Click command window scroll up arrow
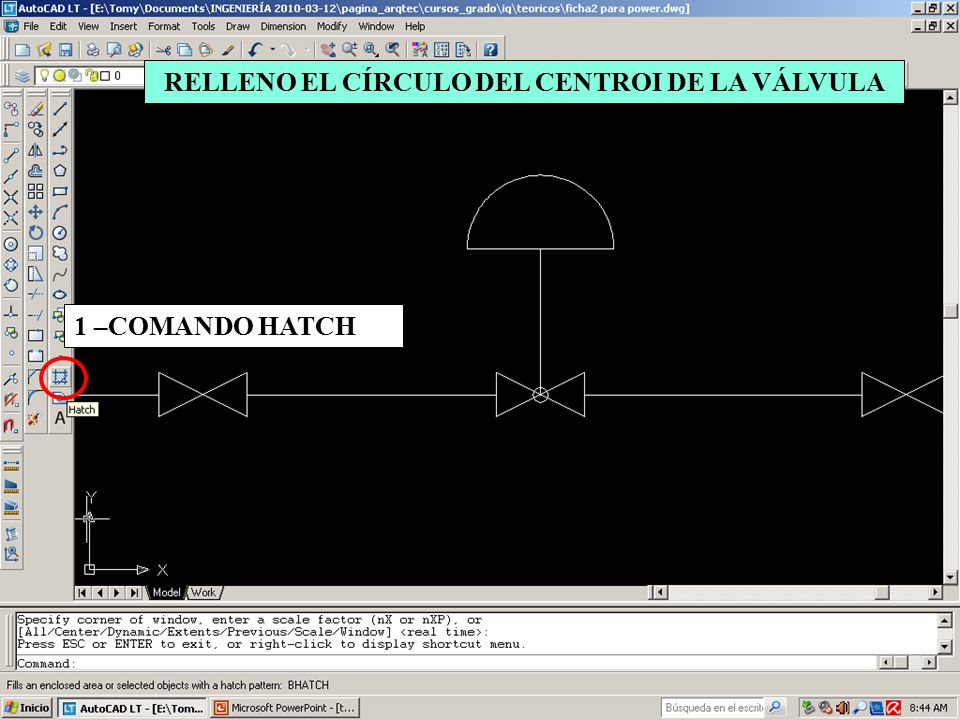 [x=944, y=621]
